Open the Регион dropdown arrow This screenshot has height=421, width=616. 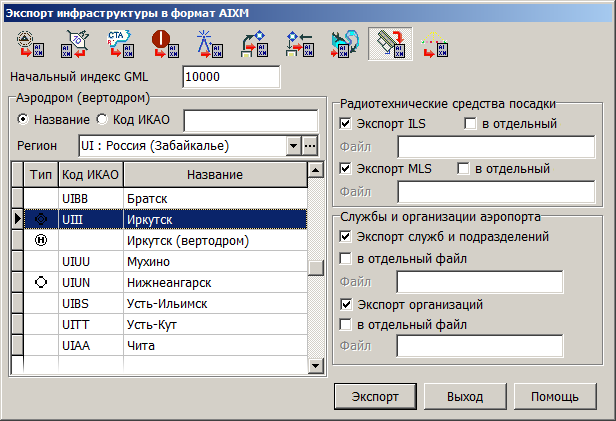click(293, 146)
